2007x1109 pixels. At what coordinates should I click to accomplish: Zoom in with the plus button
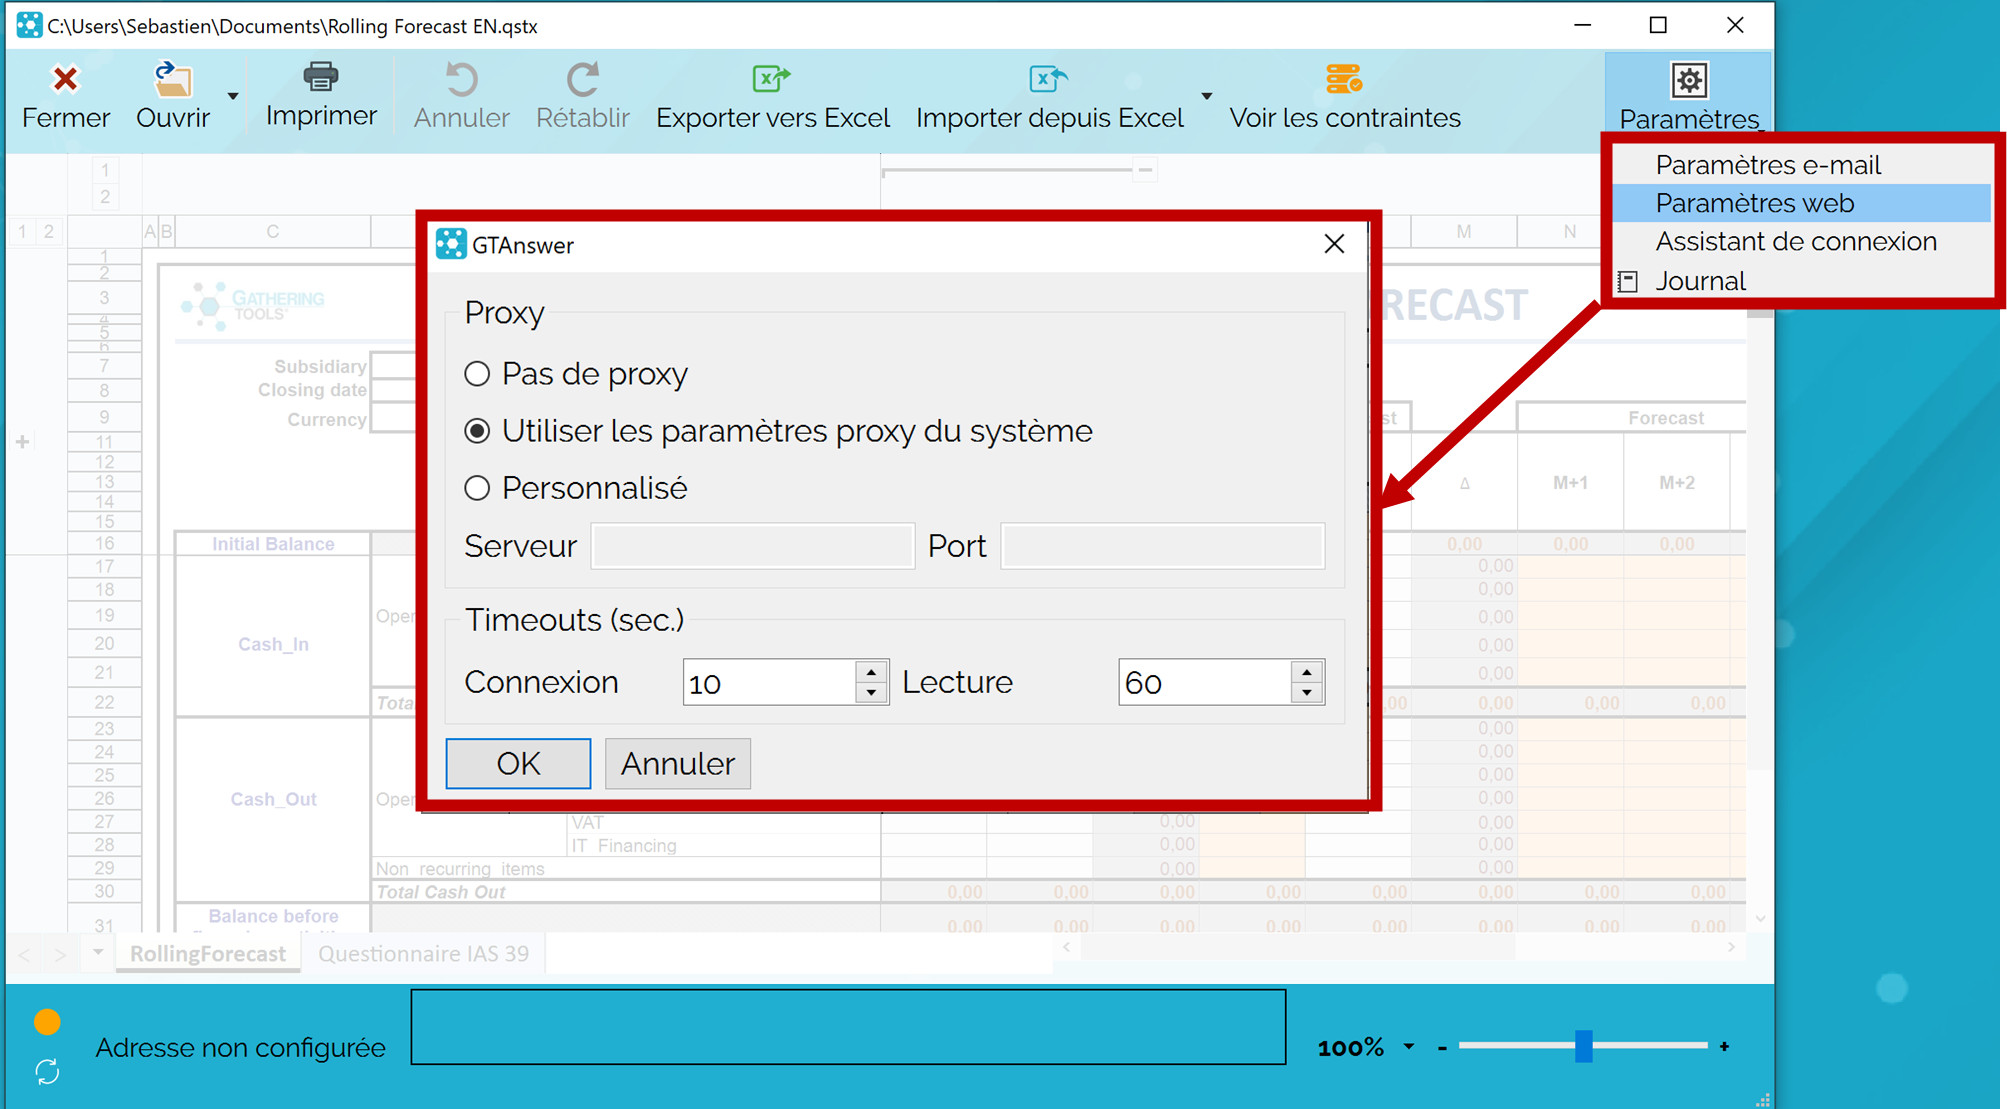(x=1724, y=1047)
